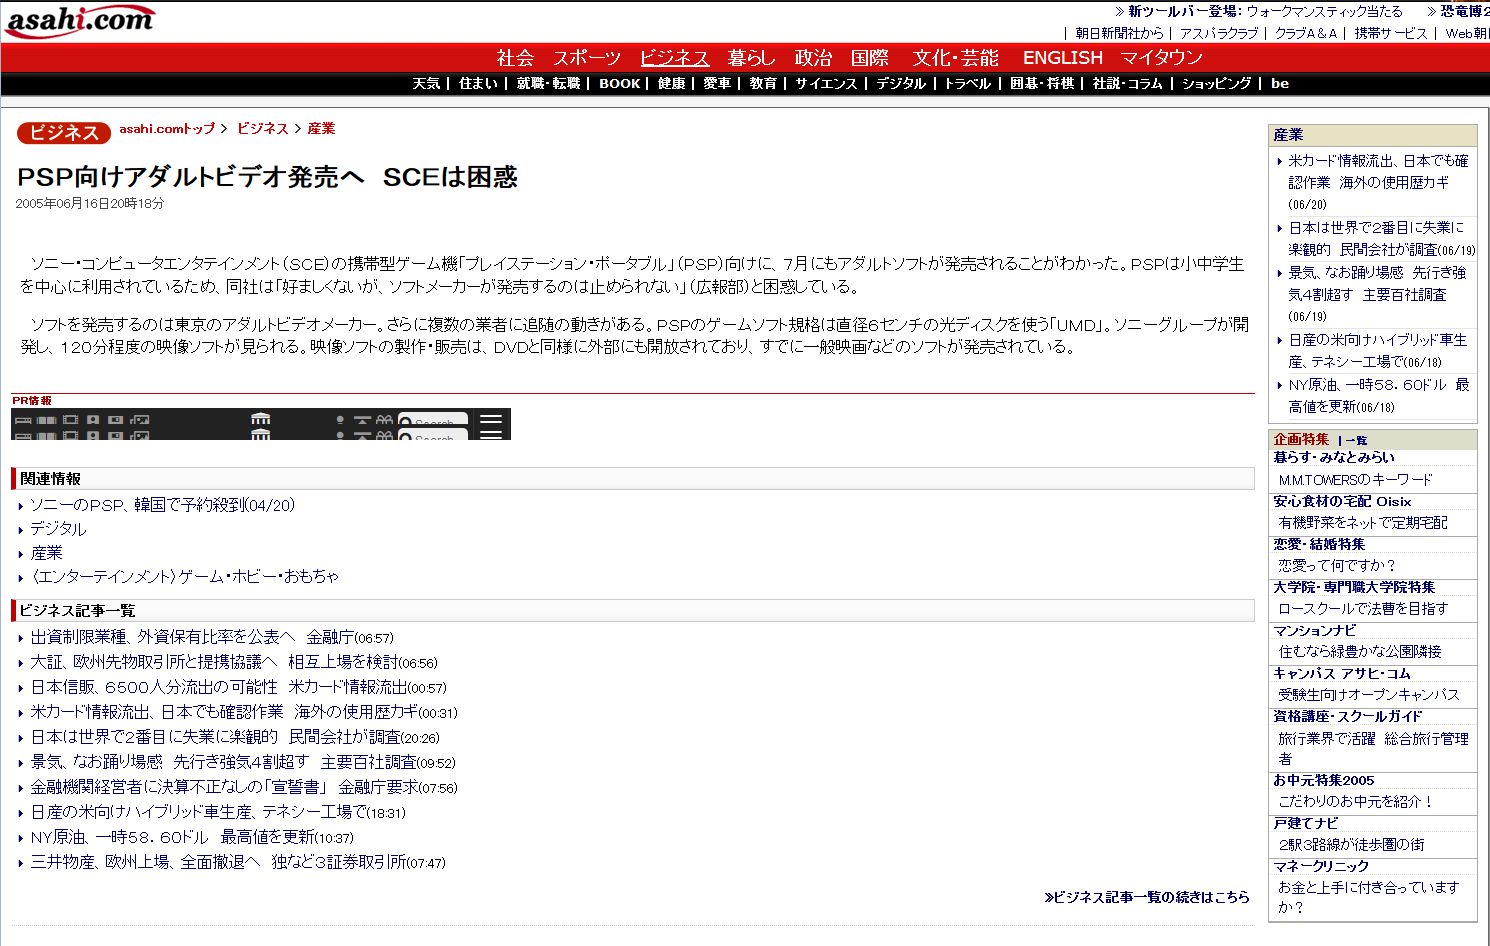Click 一覧 beside 企画特集 header

pyautogui.click(x=1355, y=441)
